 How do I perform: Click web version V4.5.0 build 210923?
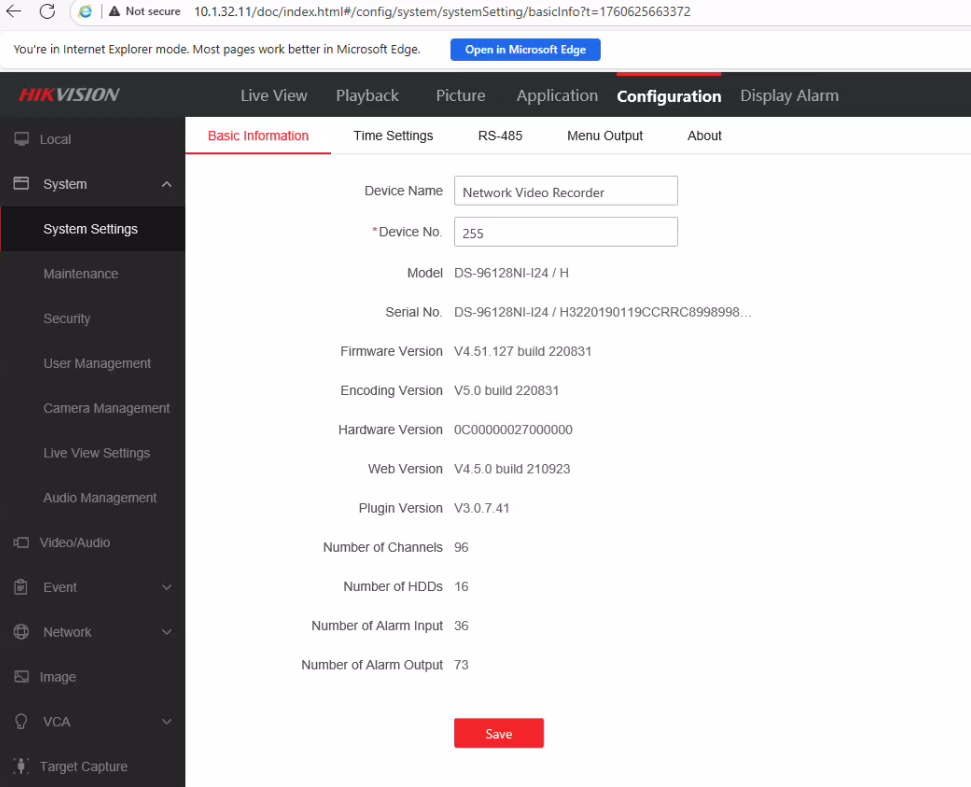[512, 469]
